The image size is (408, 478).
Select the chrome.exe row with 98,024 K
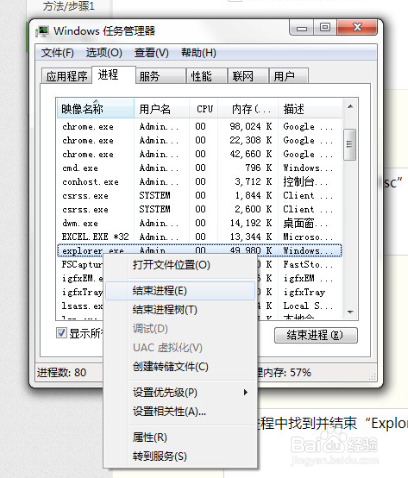pos(199,127)
